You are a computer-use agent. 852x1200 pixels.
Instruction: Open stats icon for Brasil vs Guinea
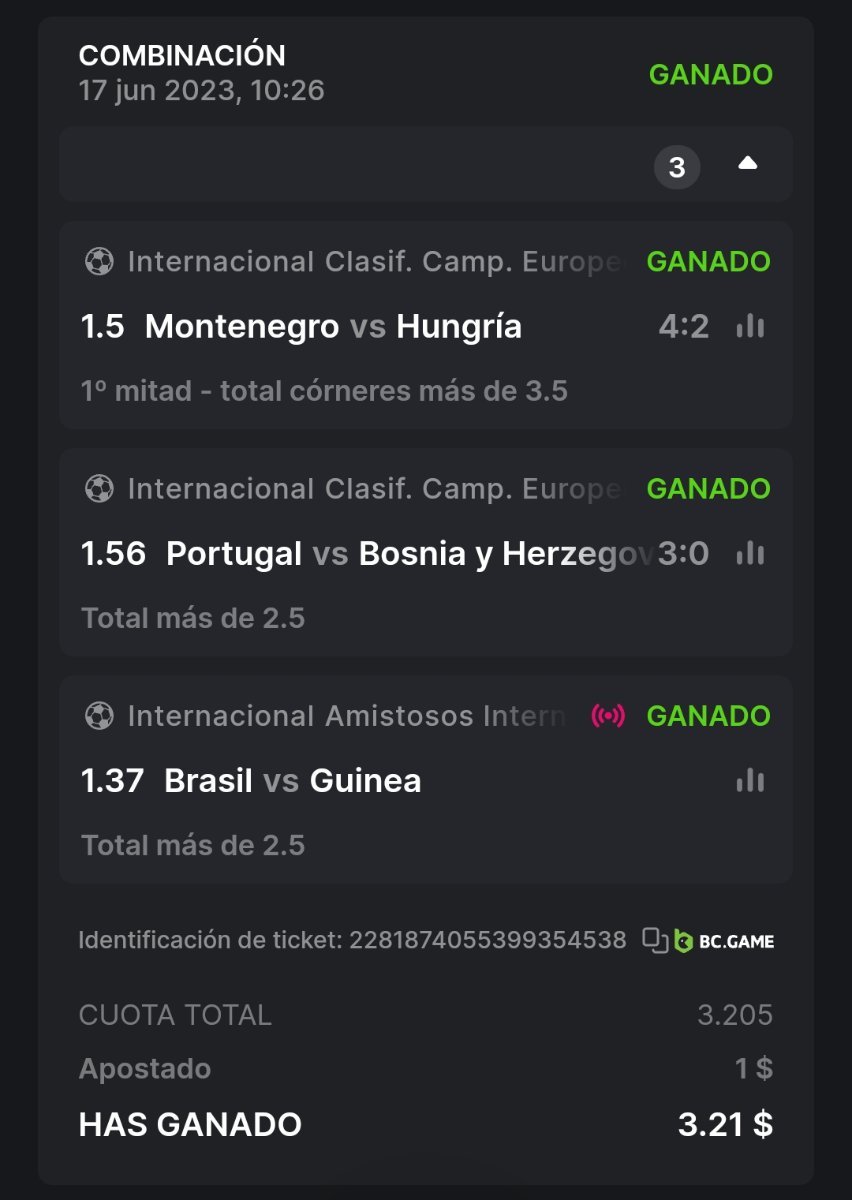point(750,780)
